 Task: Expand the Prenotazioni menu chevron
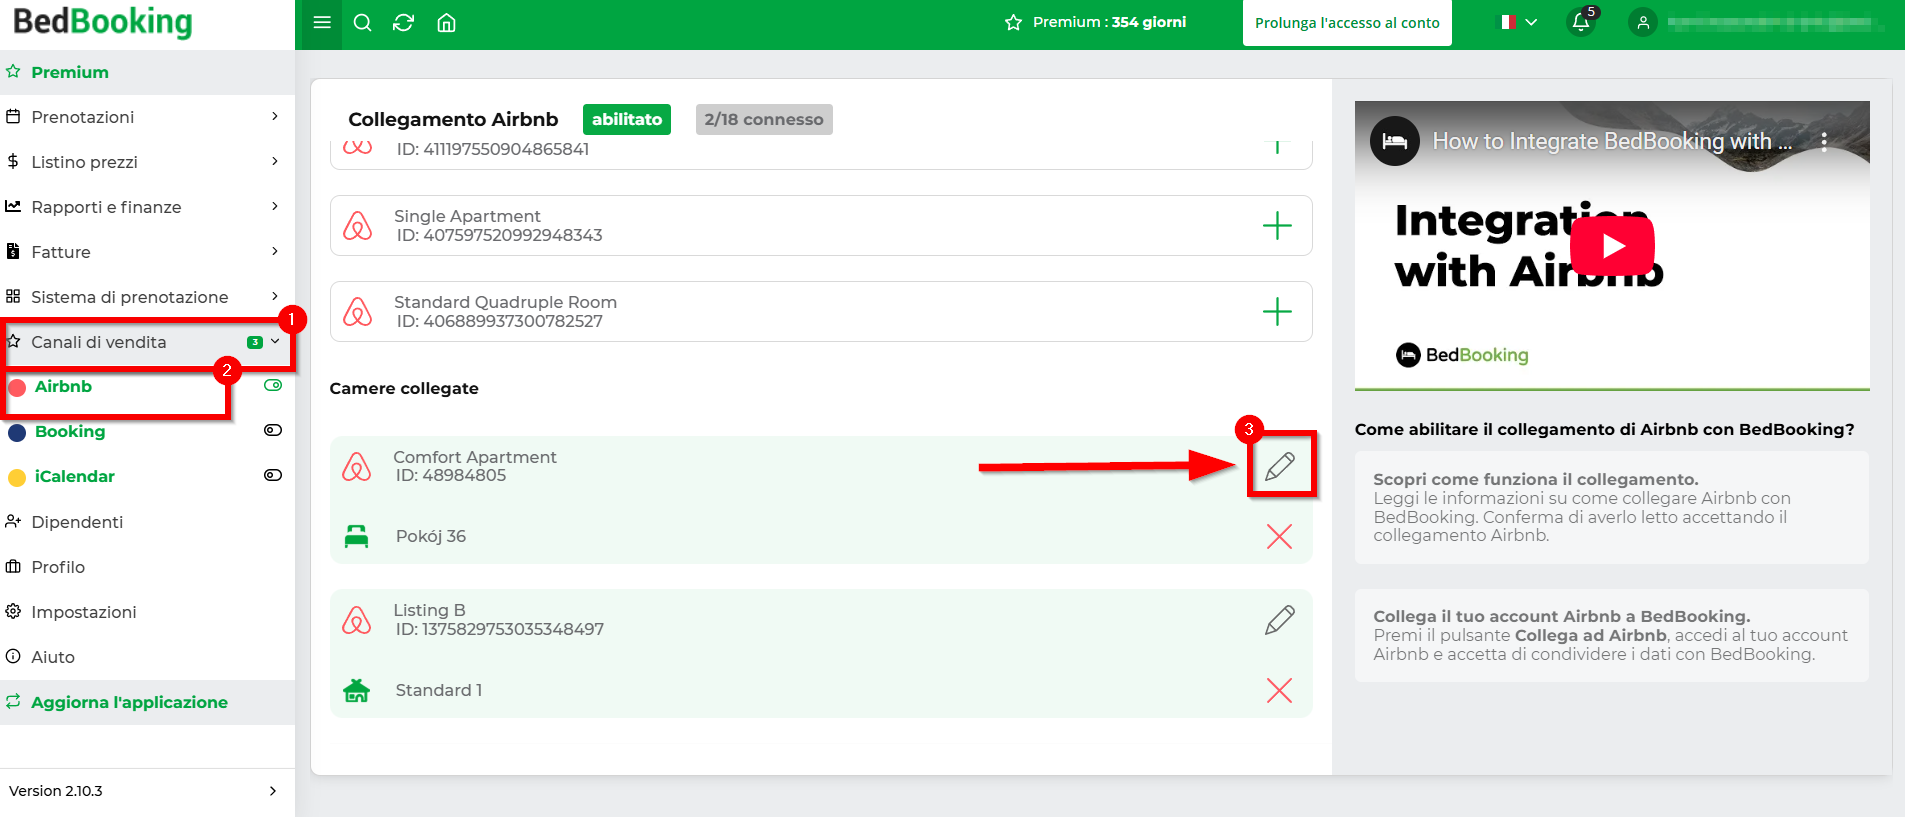click(x=275, y=116)
